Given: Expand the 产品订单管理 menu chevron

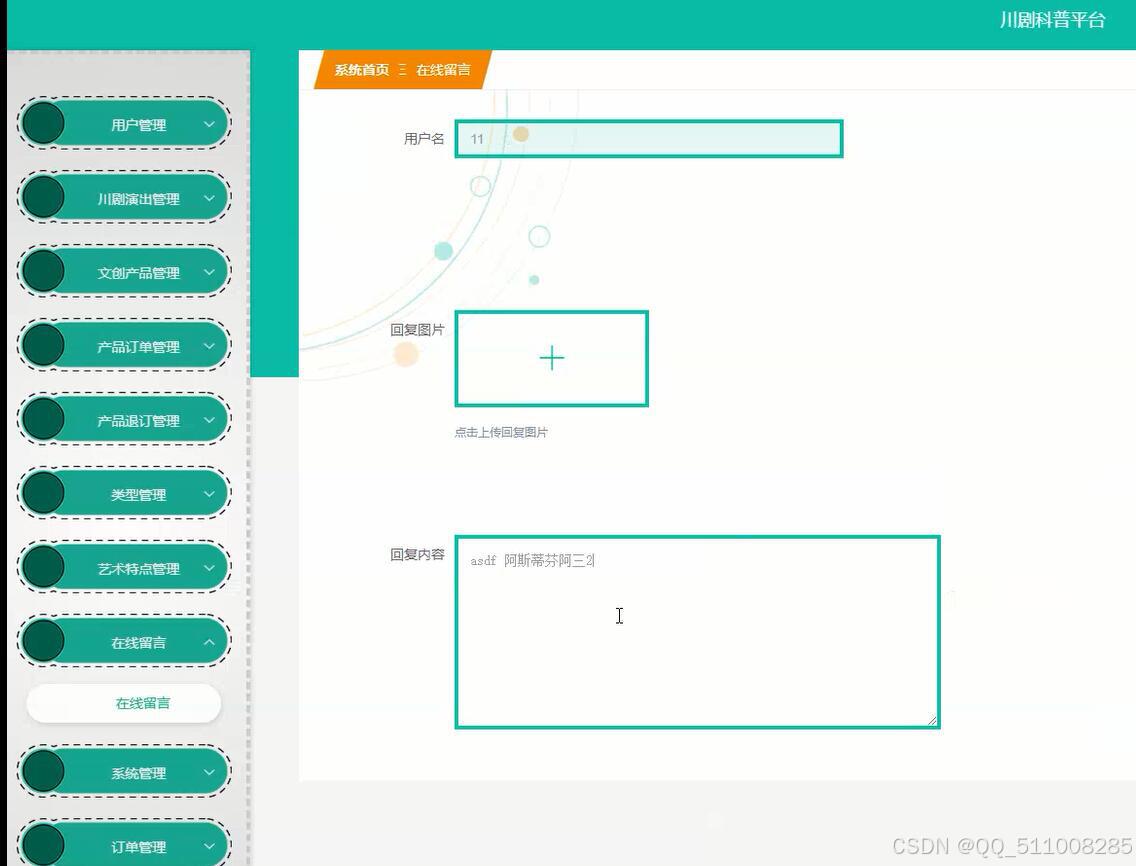Looking at the screenshot, I should 209,346.
